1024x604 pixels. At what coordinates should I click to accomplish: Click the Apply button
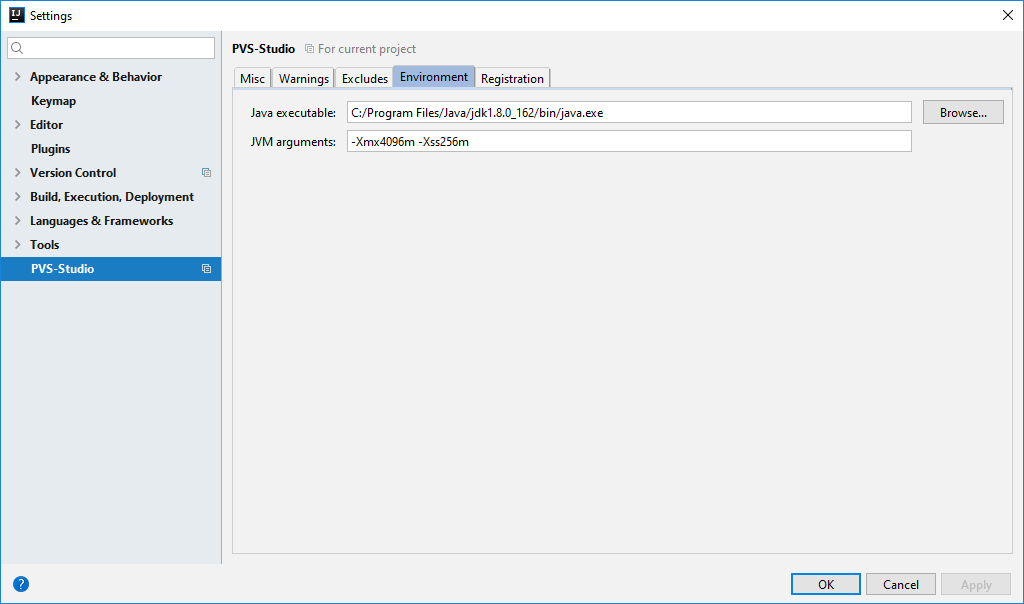(976, 584)
